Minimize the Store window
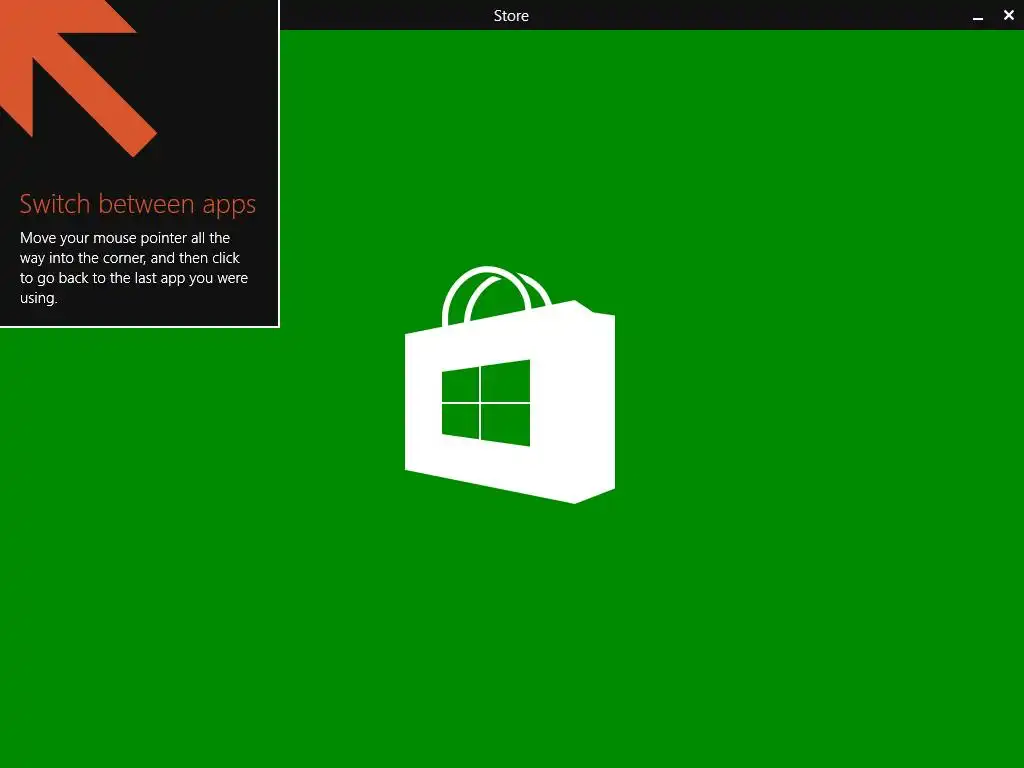This screenshot has height=768, width=1024. [978, 16]
